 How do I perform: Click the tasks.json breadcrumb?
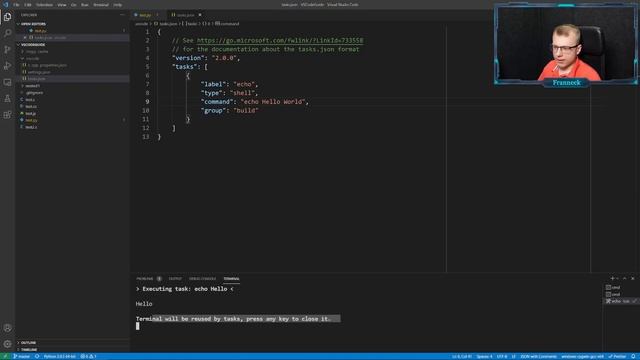165,24
